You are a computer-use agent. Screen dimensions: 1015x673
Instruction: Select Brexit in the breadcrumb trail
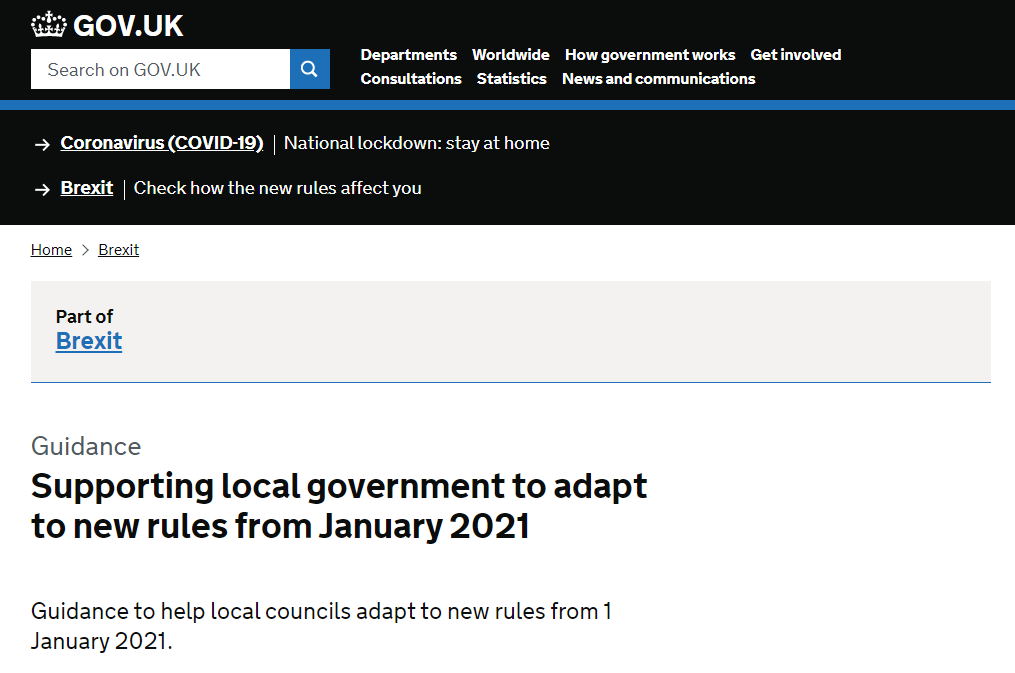pos(118,250)
